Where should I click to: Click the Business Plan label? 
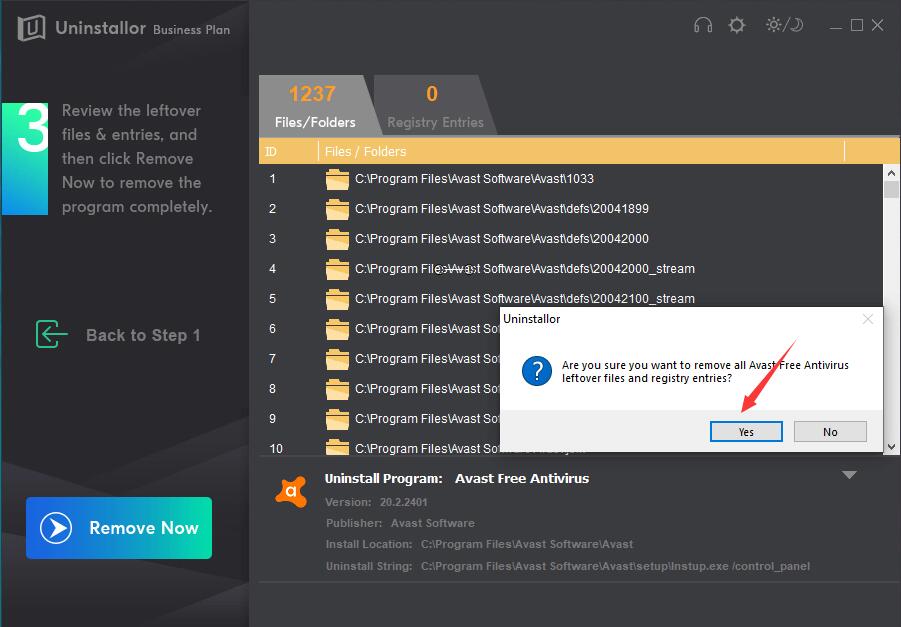coord(191,30)
